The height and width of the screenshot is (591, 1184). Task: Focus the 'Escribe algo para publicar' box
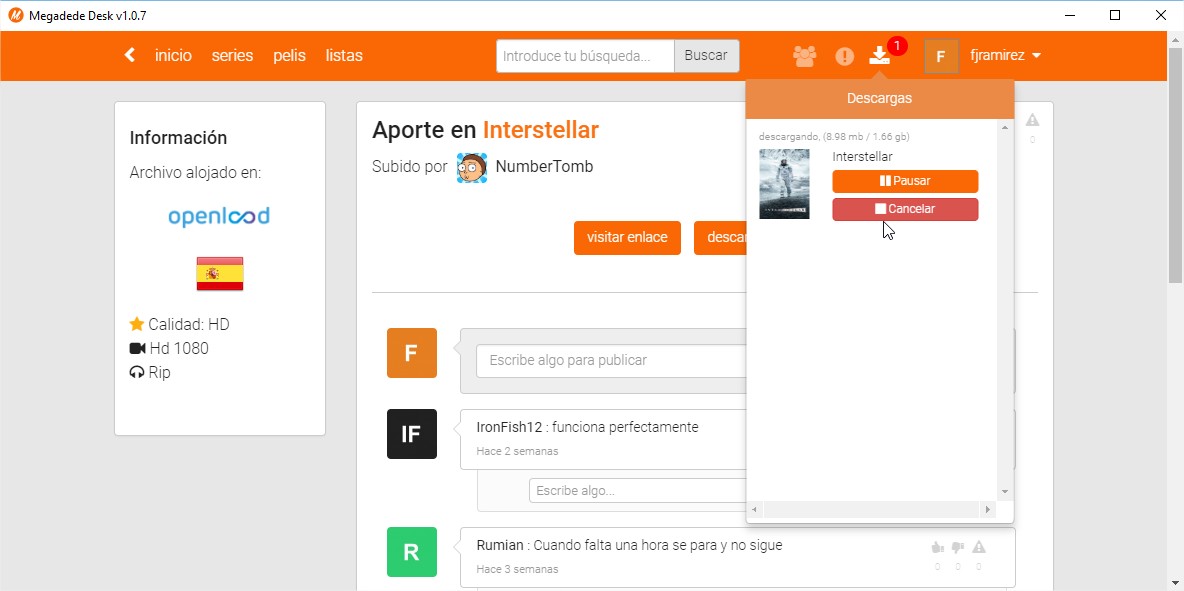(612, 361)
